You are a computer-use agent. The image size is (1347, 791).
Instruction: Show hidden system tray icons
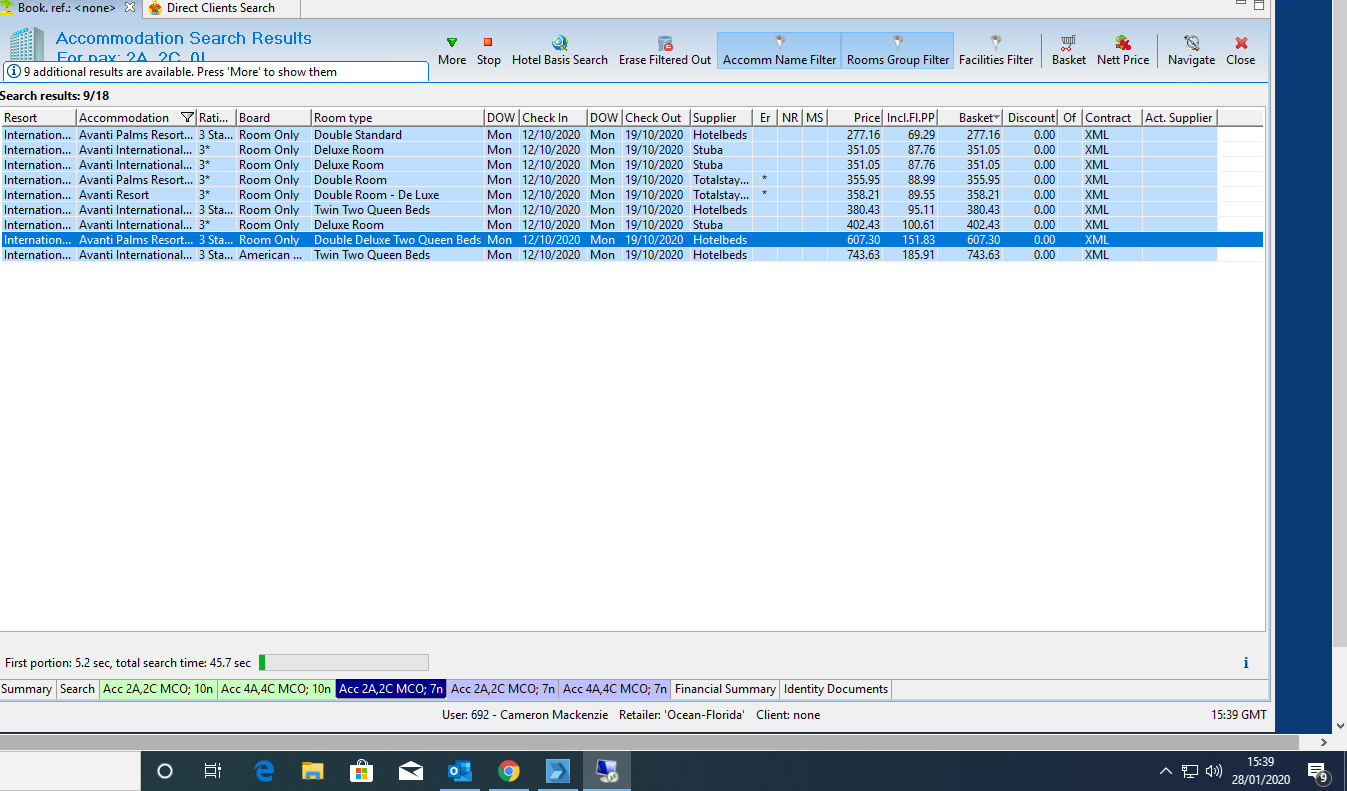(x=1166, y=771)
